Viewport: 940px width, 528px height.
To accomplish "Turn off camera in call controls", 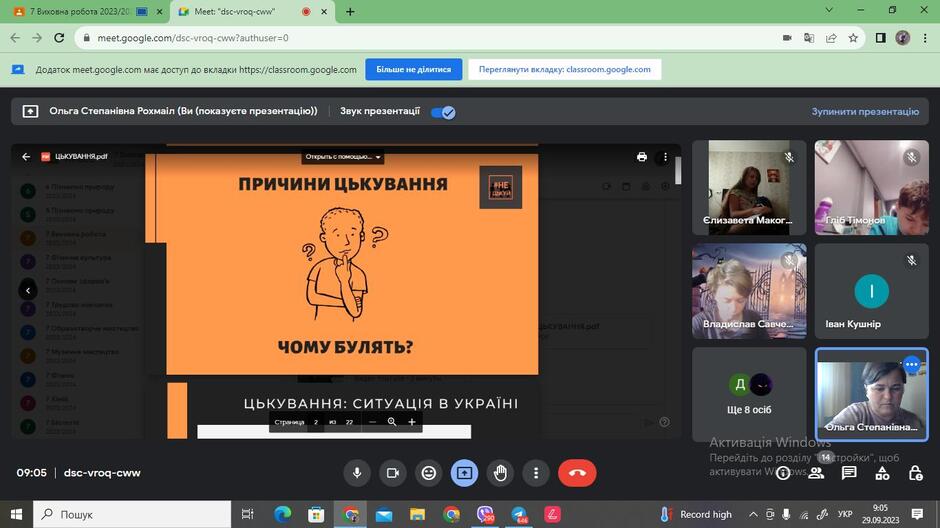I will pos(393,473).
